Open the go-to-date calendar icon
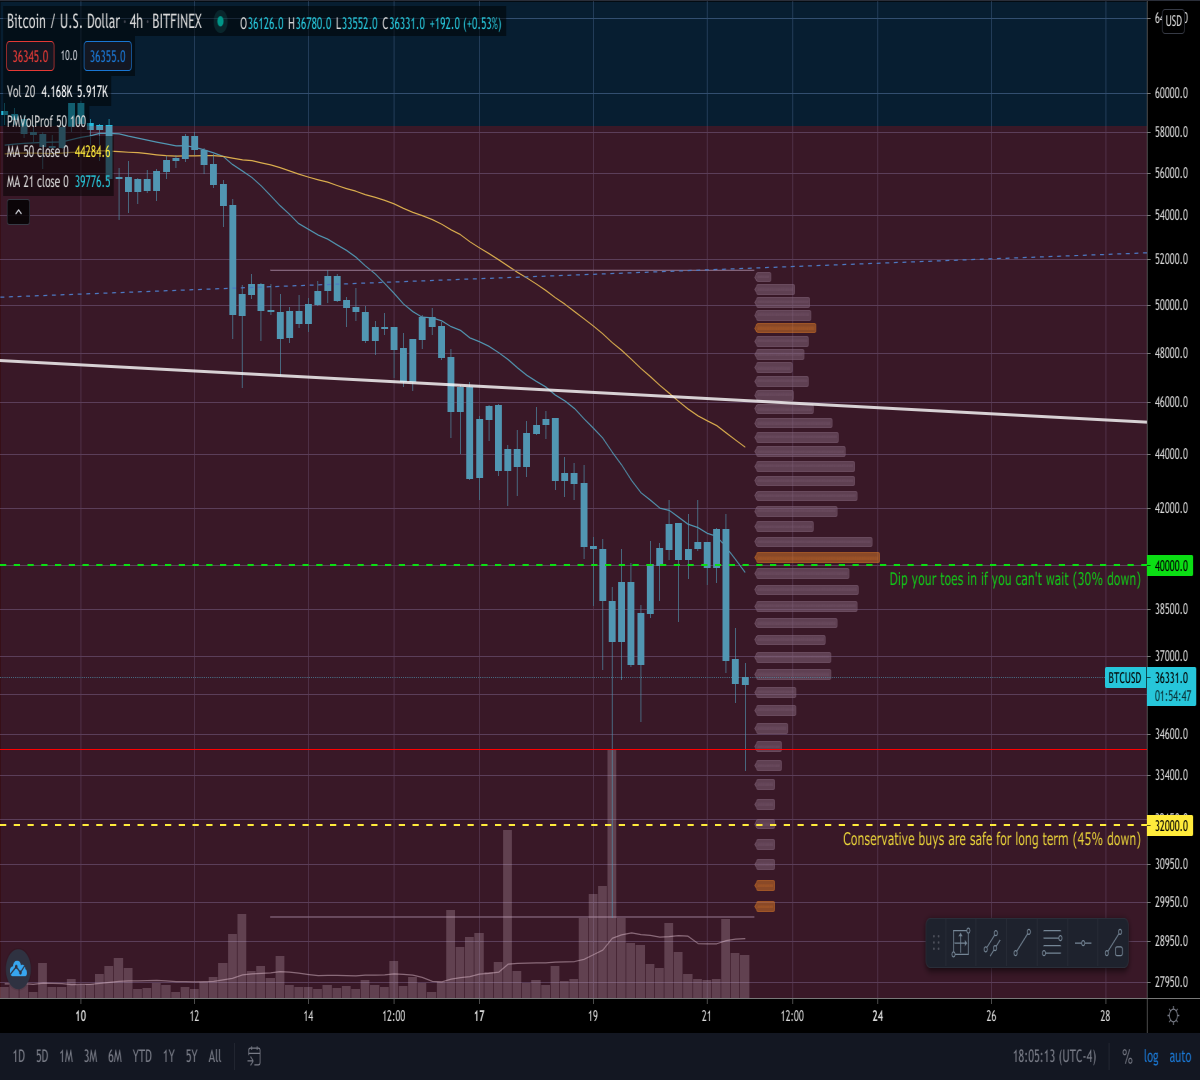The image size is (1200, 1080). pyautogui.click(x=254, y=1056)
